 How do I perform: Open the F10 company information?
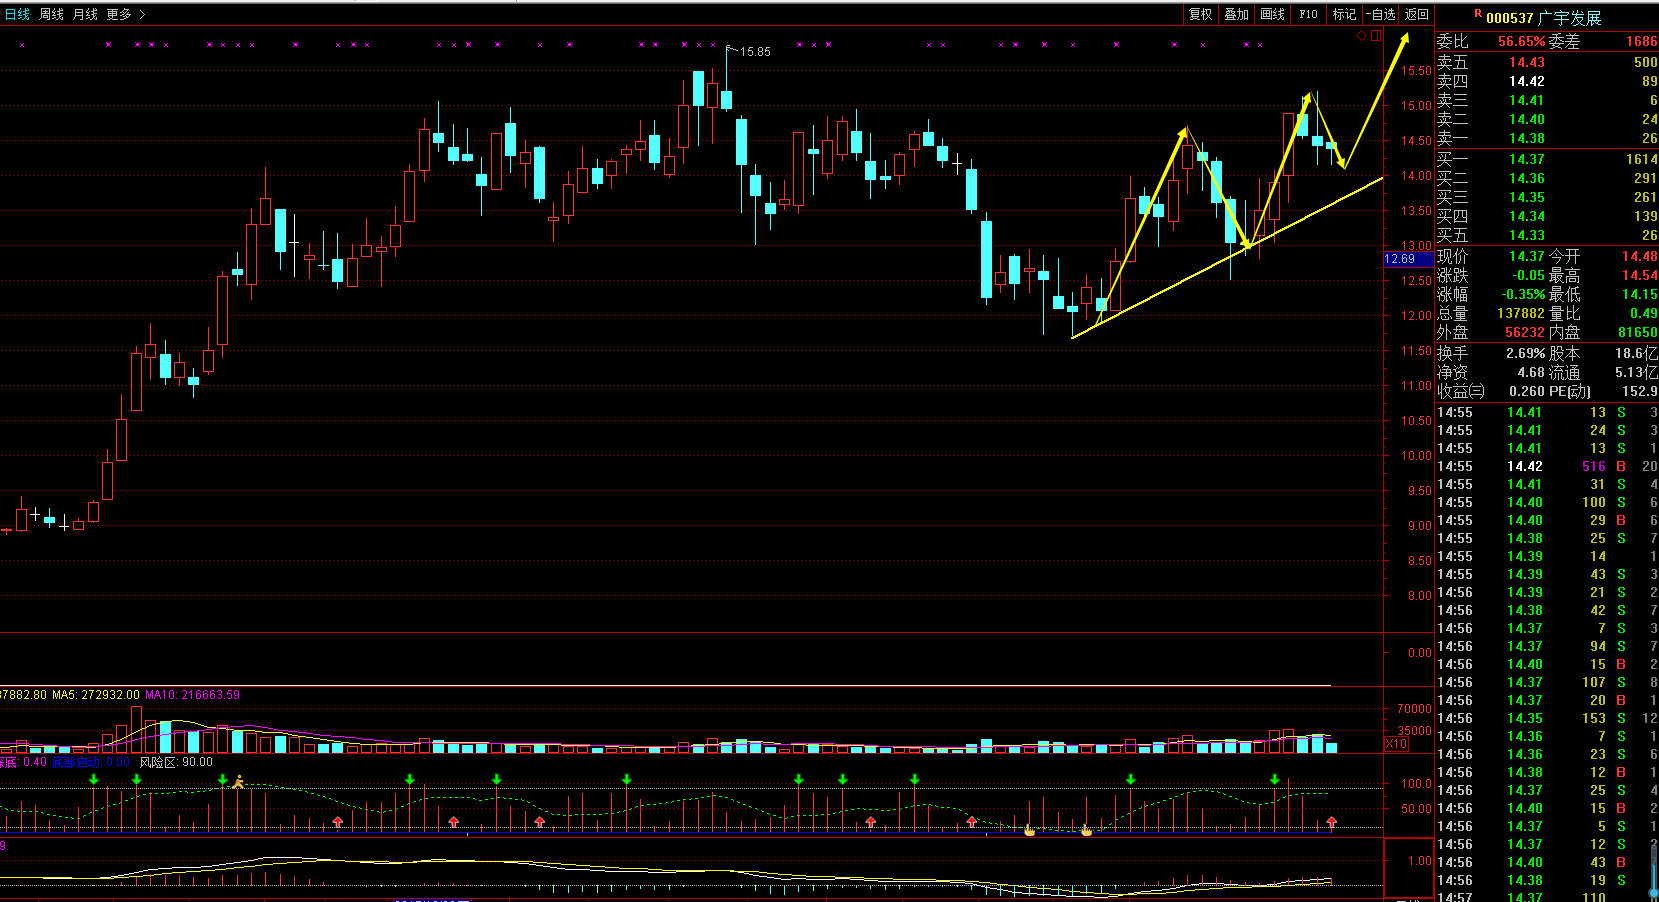click(x=1308, y=14)
